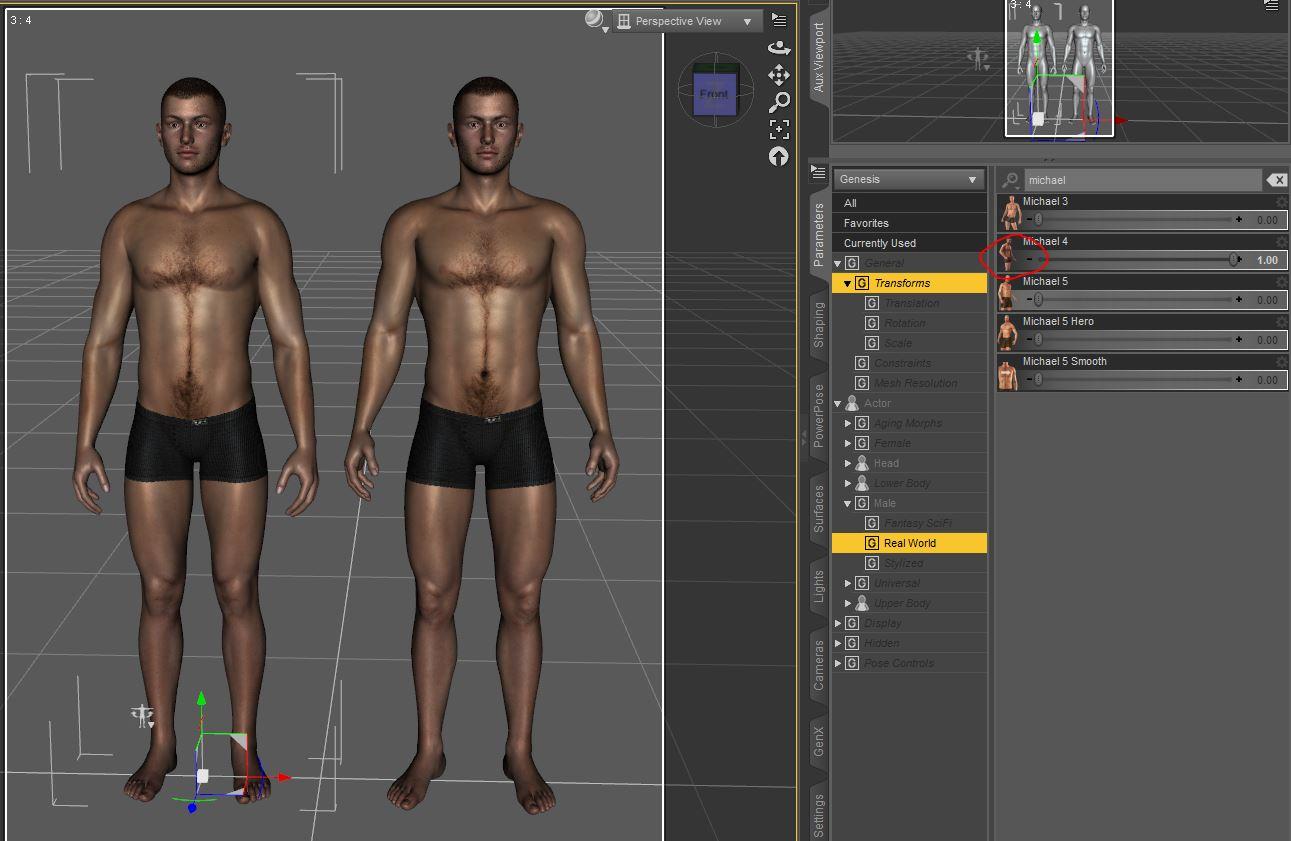Select the Mesh Resolution tree item

(915, 383)
